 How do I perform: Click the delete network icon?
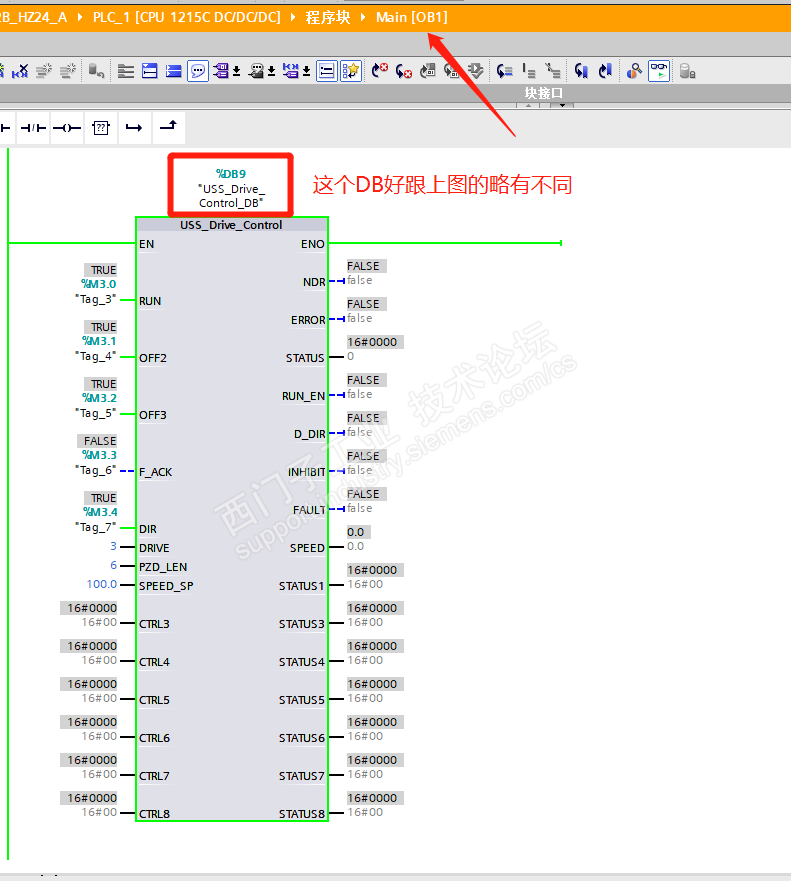click(x=20, y=71)
